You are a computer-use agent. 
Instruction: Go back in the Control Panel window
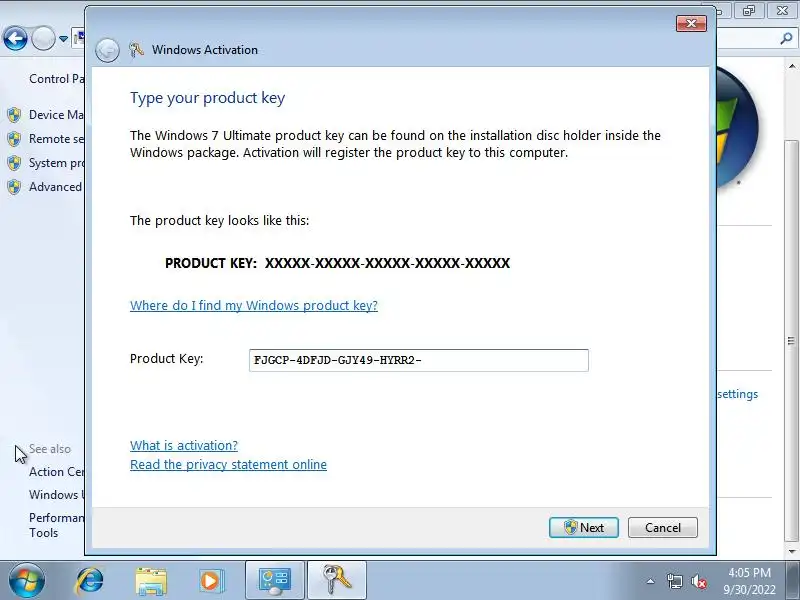click(15, 38)
